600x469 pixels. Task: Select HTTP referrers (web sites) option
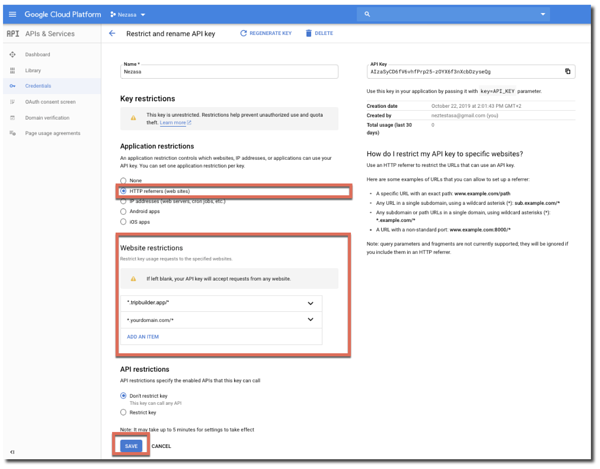pyautogui.click(x=123, y=191)
